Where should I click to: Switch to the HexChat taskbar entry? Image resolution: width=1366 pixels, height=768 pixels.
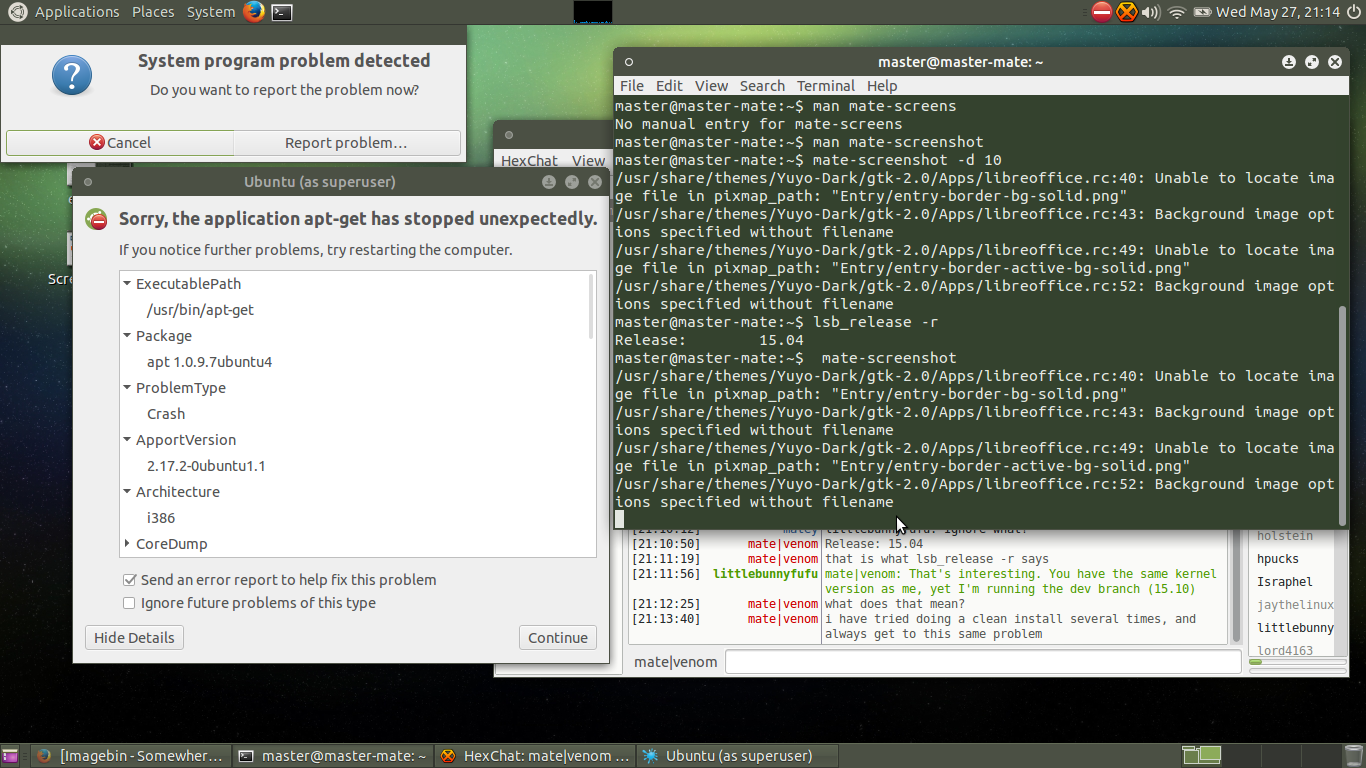pos(536,756)
